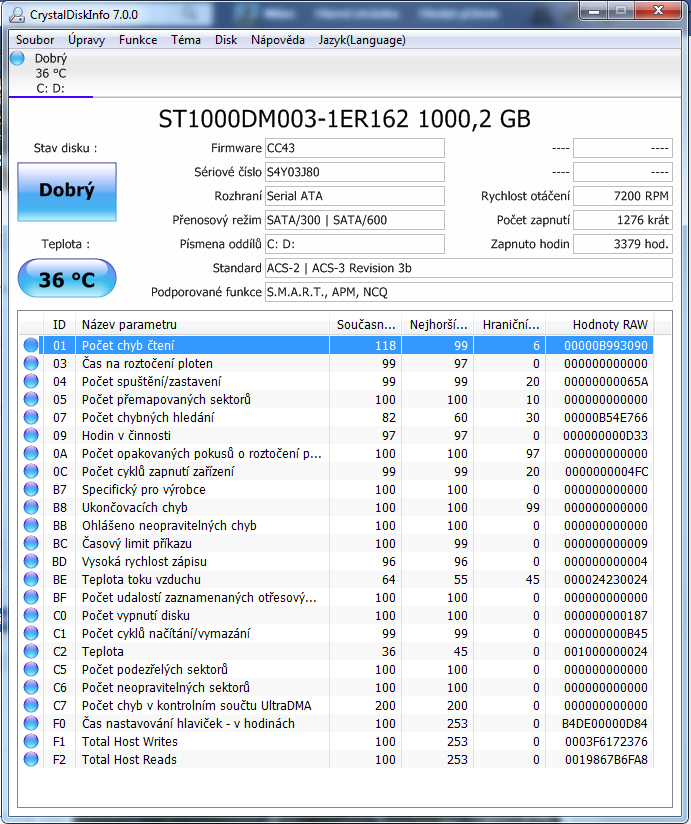
Task: Click the status orb for Hodin v činnosti
Action: 31,435
